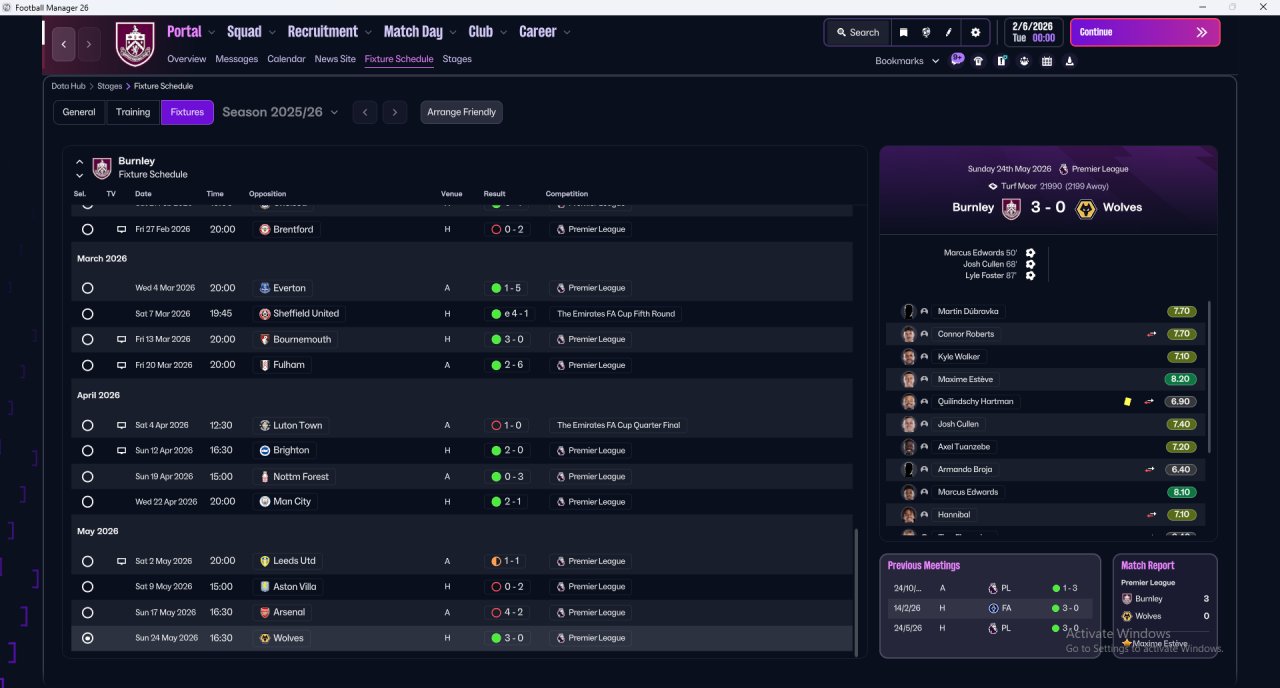Click the Arsenal club badge in the fixtures list
The height and width of the screenshot is (688, 1280).
[x=265, y=612]
